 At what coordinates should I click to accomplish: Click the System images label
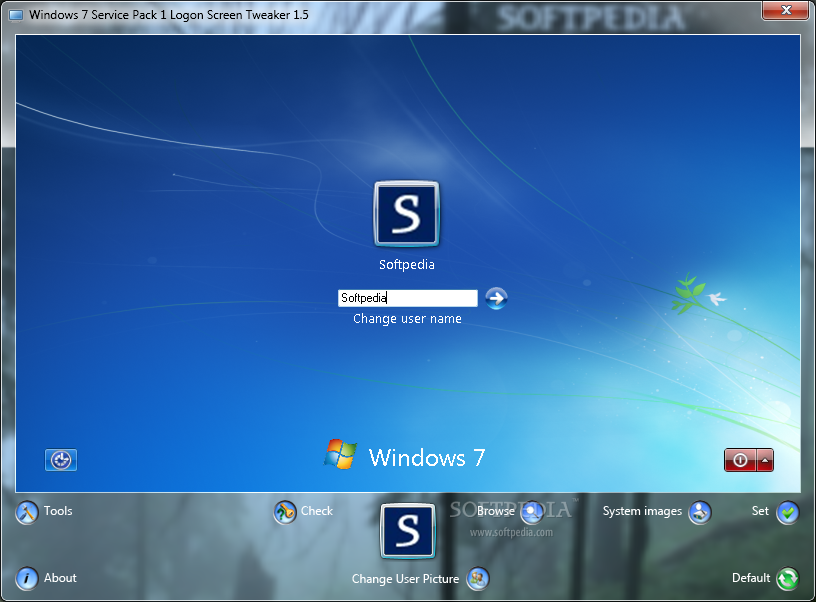(x=642, y=511)
